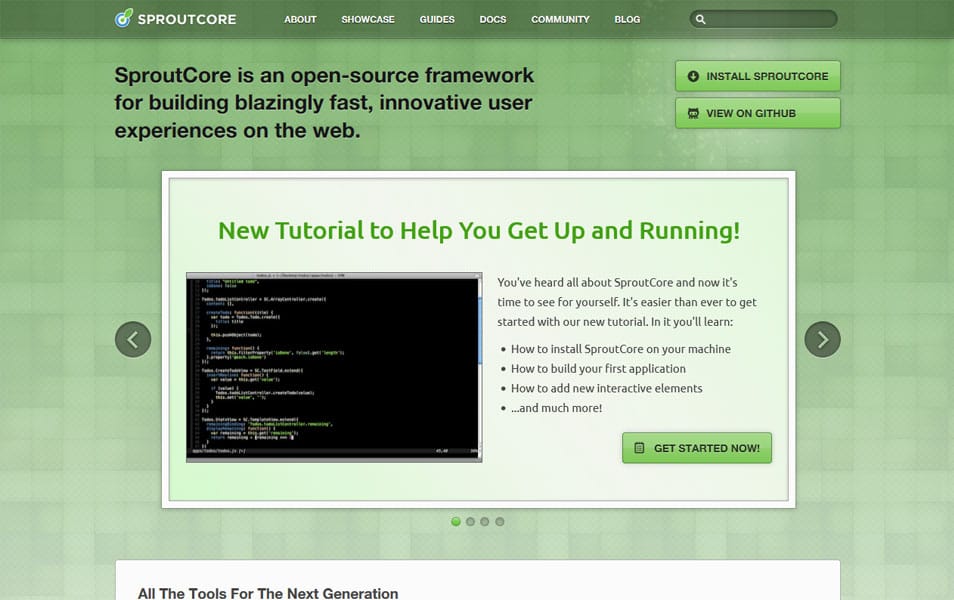Click the Get Started Now button
Image resolution: width=954 pixels, height=600 pixels.
point(697,448)
